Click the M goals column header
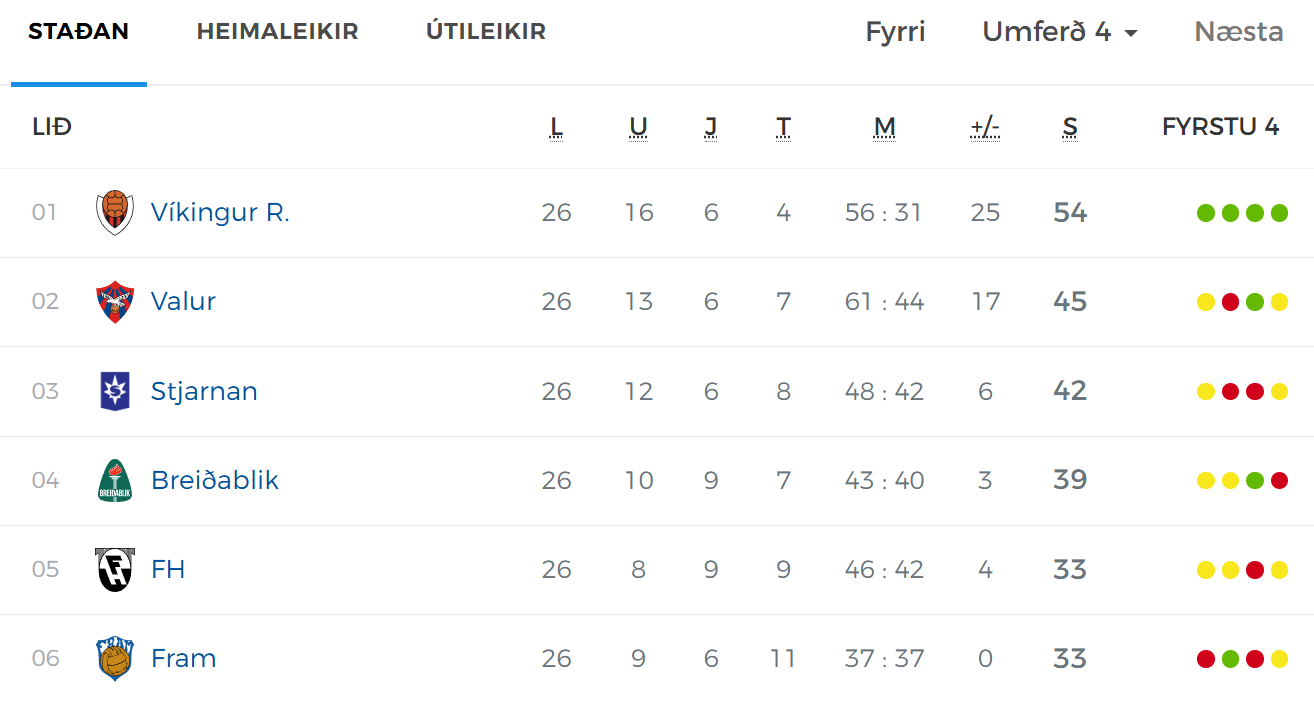The width and height of the screenshot is (1314, 702). 884,127
